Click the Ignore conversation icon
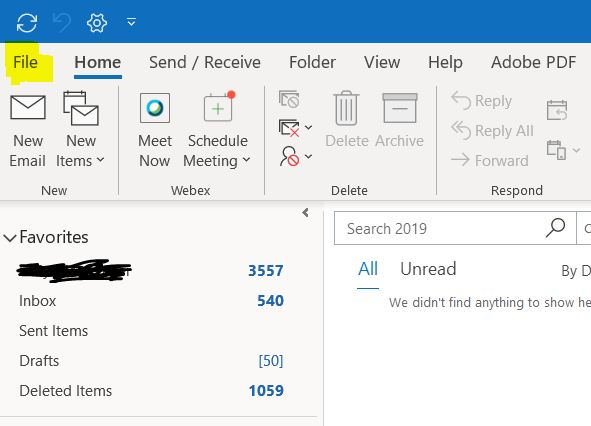591x426 pixels. click(289, 100)
